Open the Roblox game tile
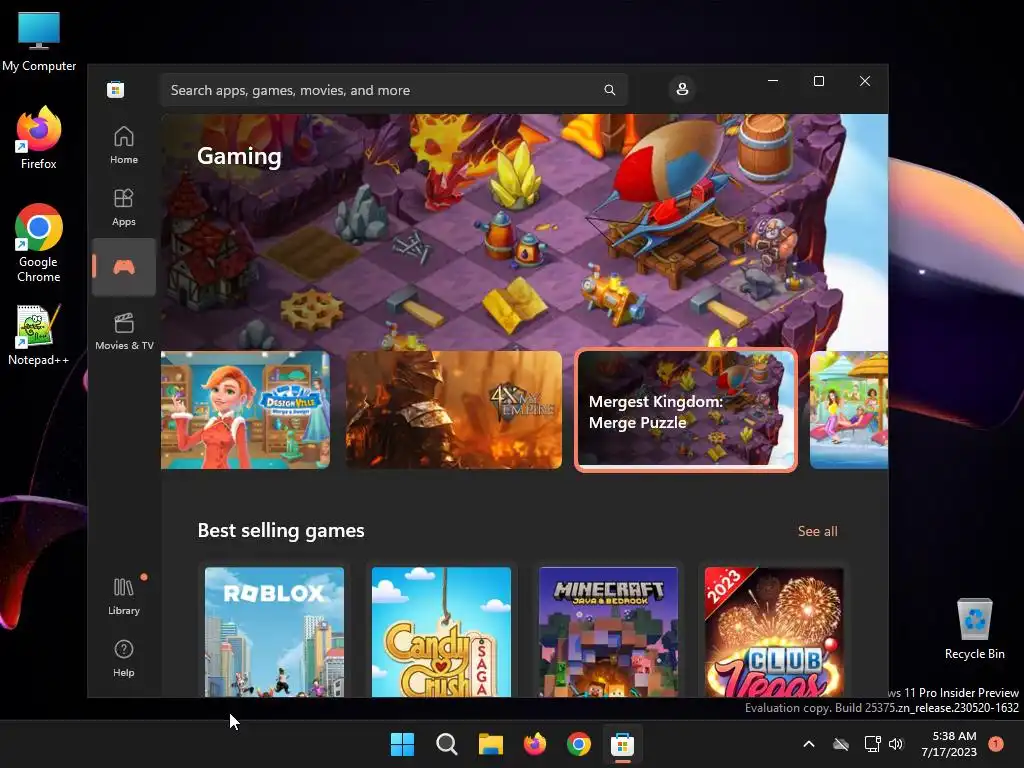 274,632
